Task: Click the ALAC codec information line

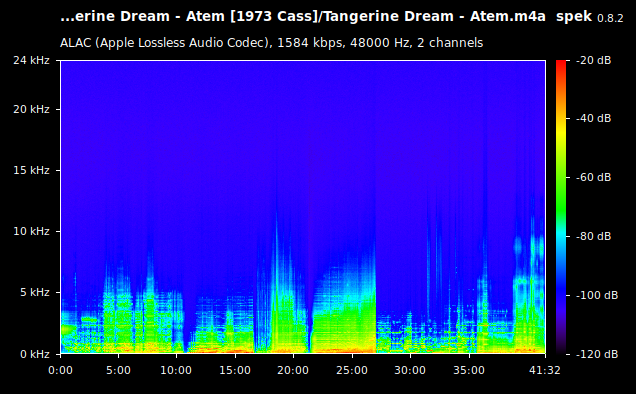Action: click(x=271, y=43)
